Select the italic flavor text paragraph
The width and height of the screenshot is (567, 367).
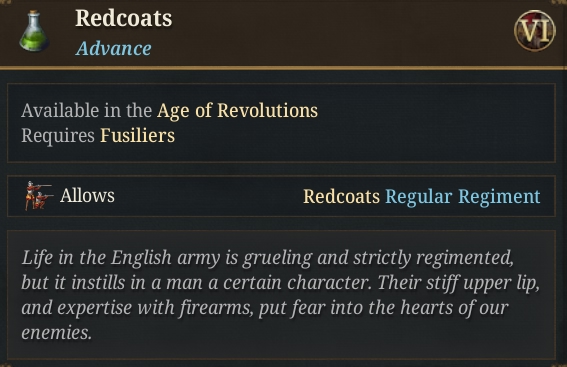coord(281,295)
